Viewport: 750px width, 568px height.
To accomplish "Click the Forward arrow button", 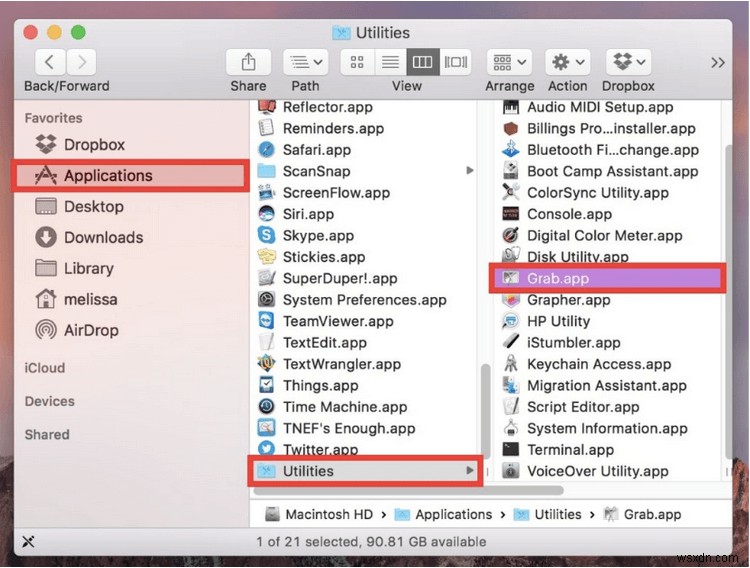I will [x=82, y=62].
